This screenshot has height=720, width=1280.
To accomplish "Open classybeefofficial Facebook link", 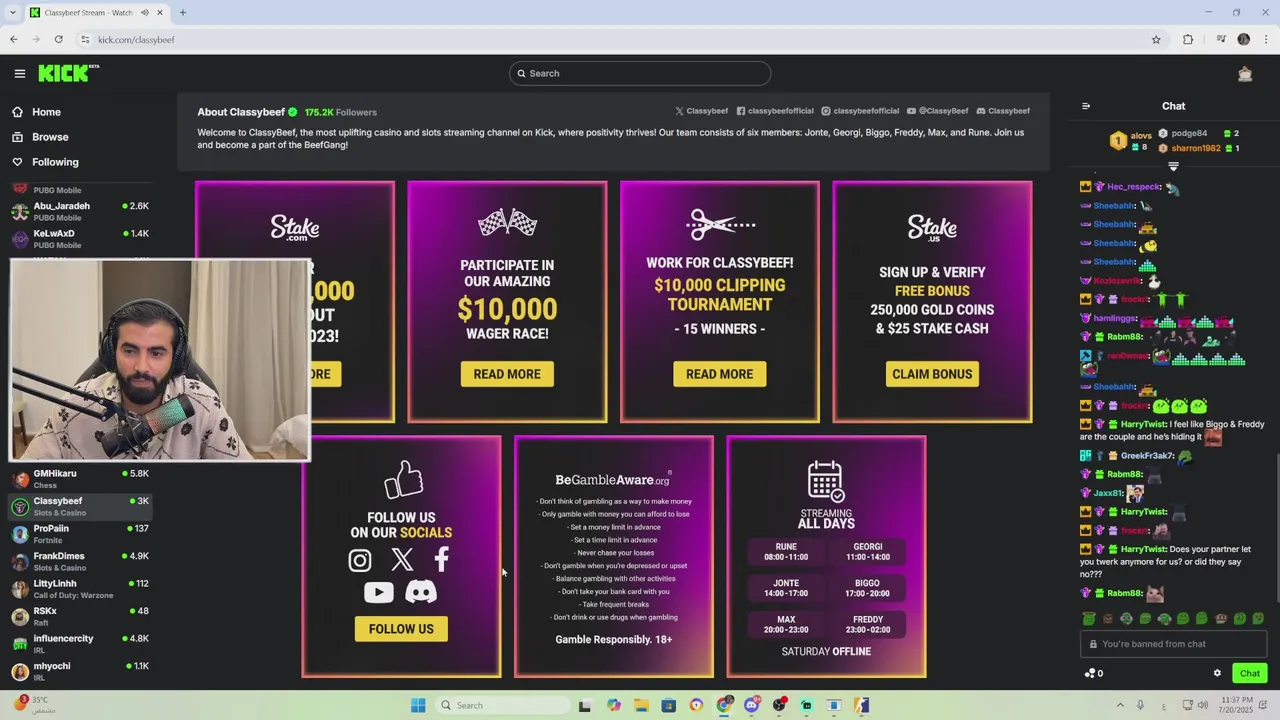I will coord(775,111).
